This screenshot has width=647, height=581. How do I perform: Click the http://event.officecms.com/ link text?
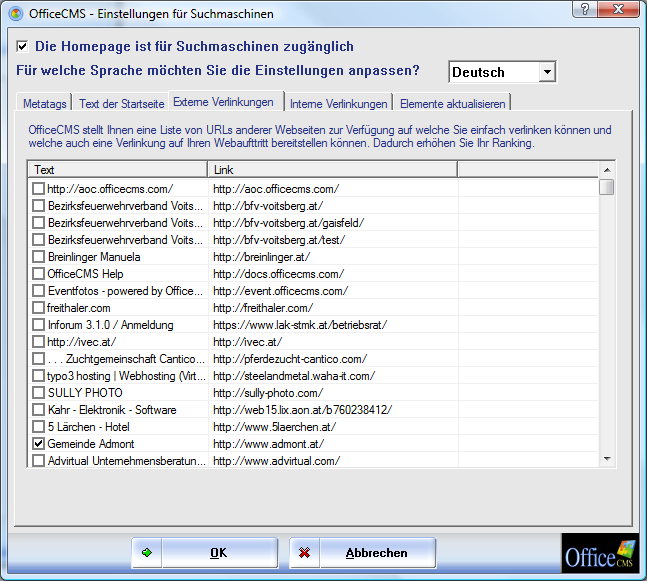[281, 290]
